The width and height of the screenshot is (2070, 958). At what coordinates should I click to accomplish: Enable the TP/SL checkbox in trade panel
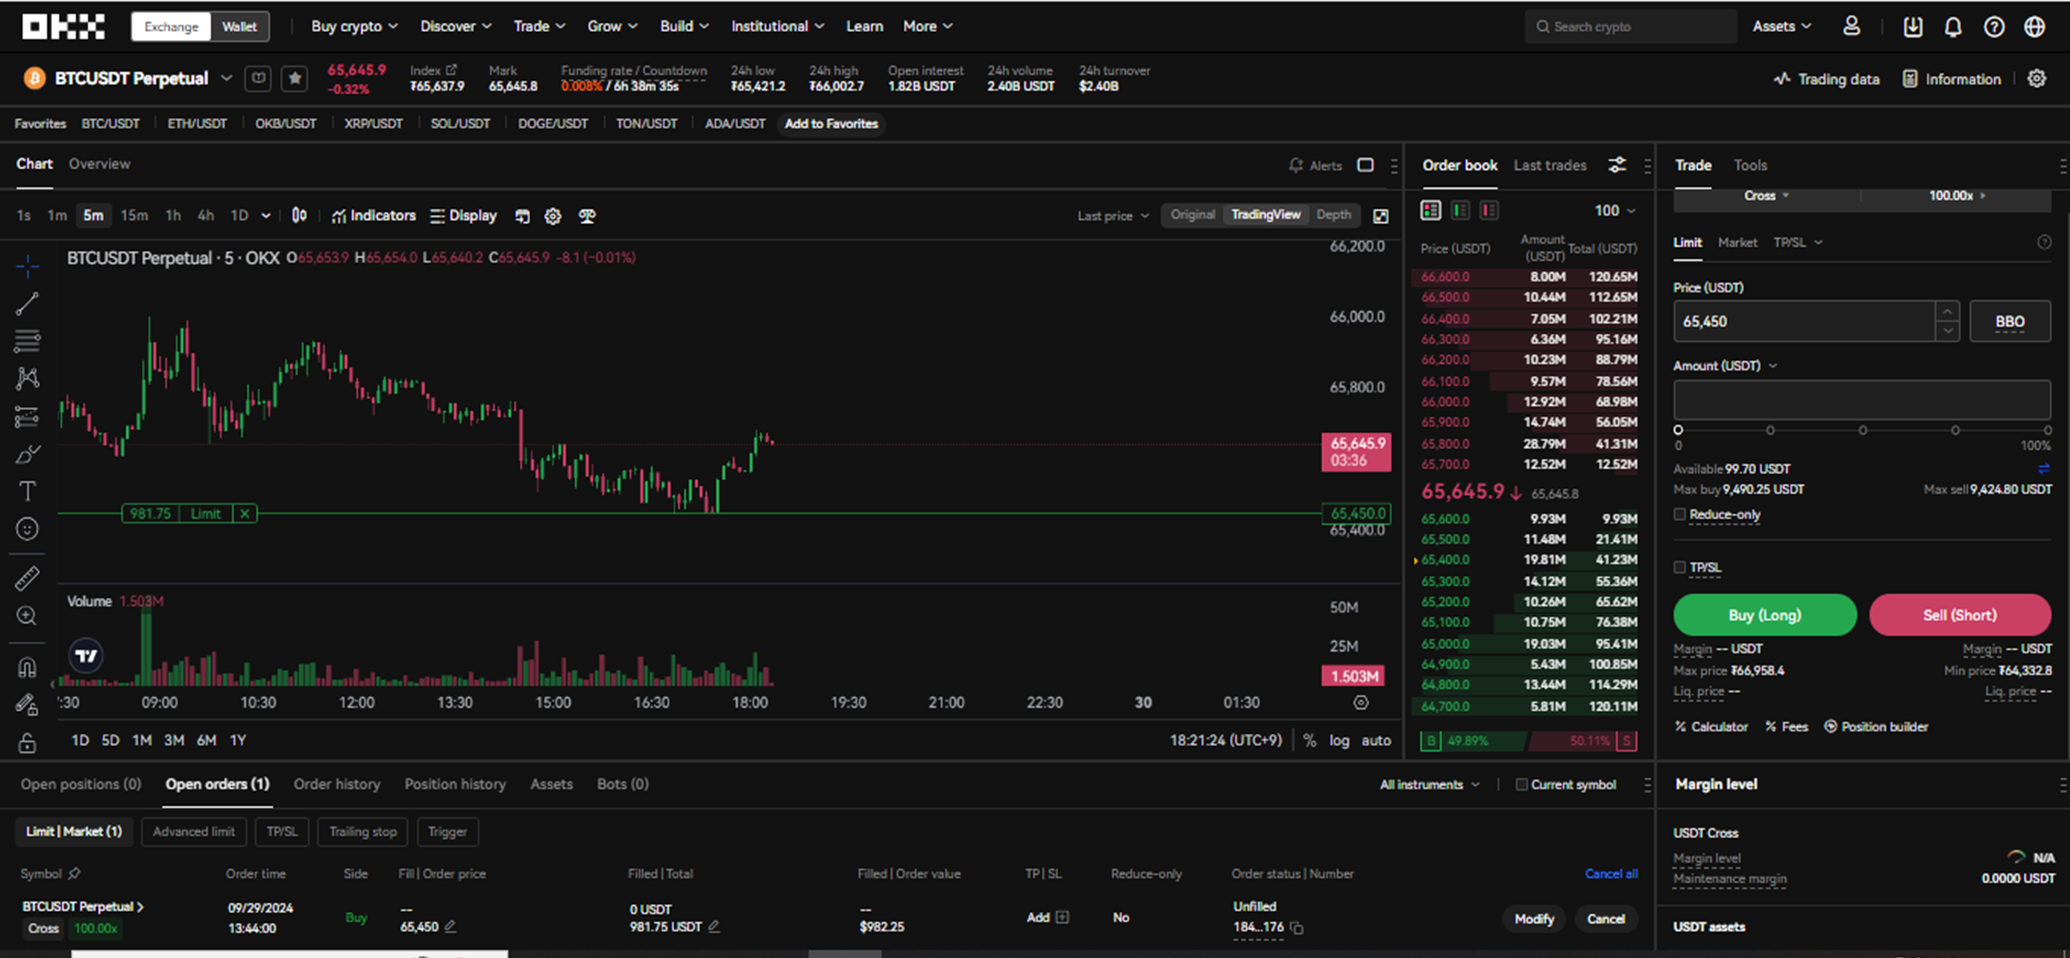1680,567
